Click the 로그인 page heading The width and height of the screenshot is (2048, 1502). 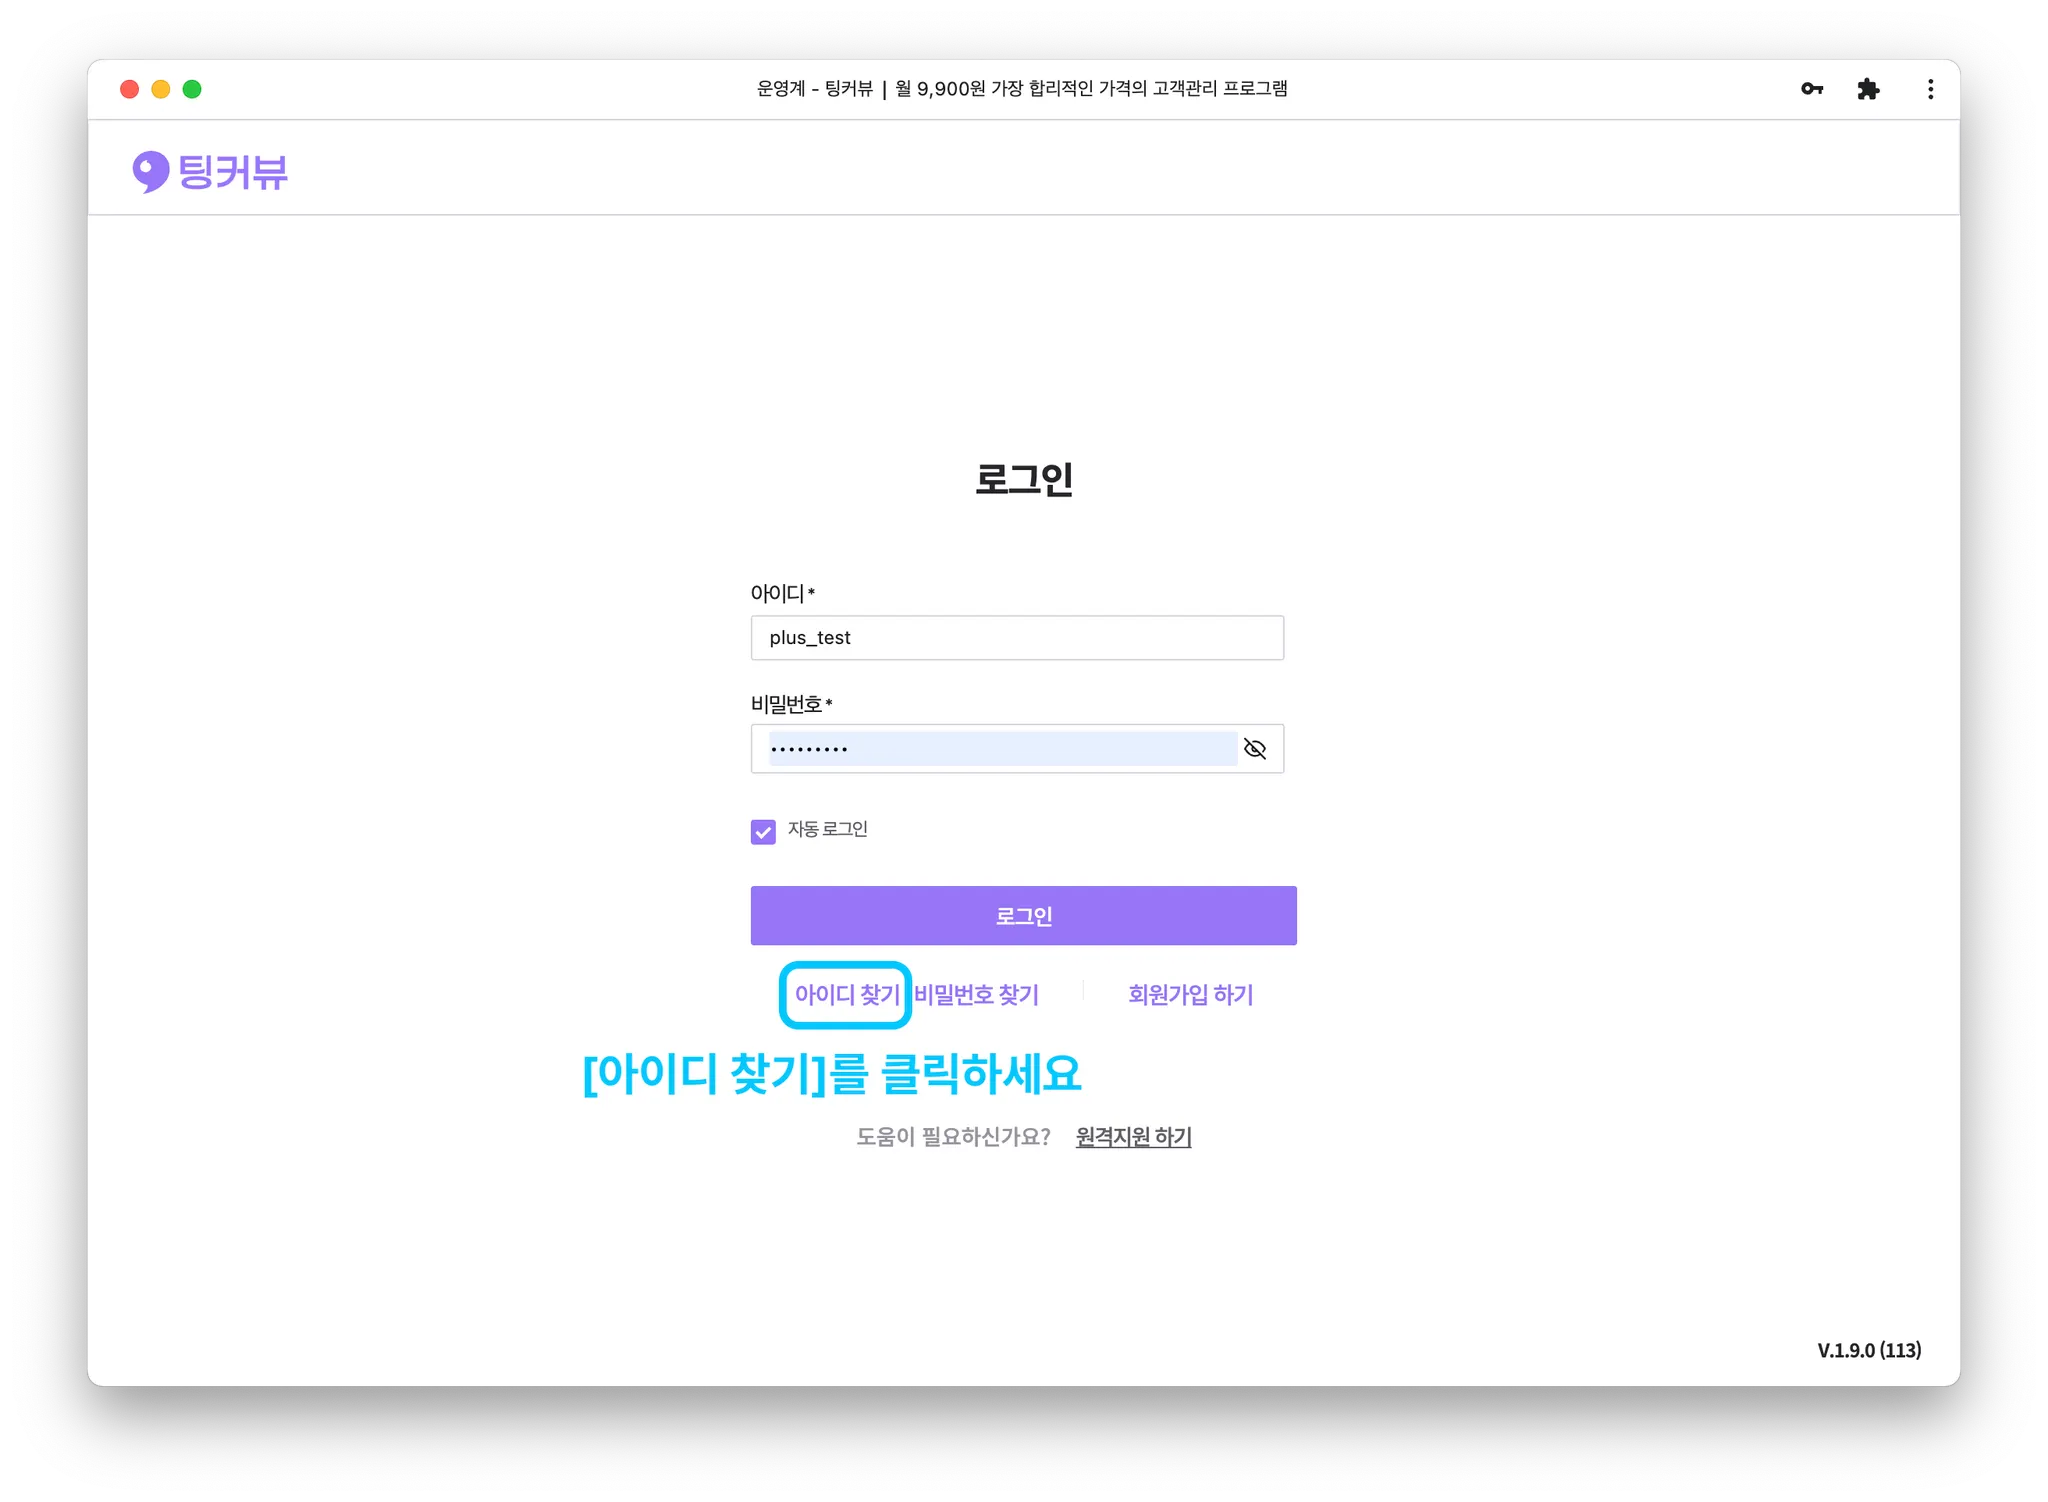(x=1023, y=479)
